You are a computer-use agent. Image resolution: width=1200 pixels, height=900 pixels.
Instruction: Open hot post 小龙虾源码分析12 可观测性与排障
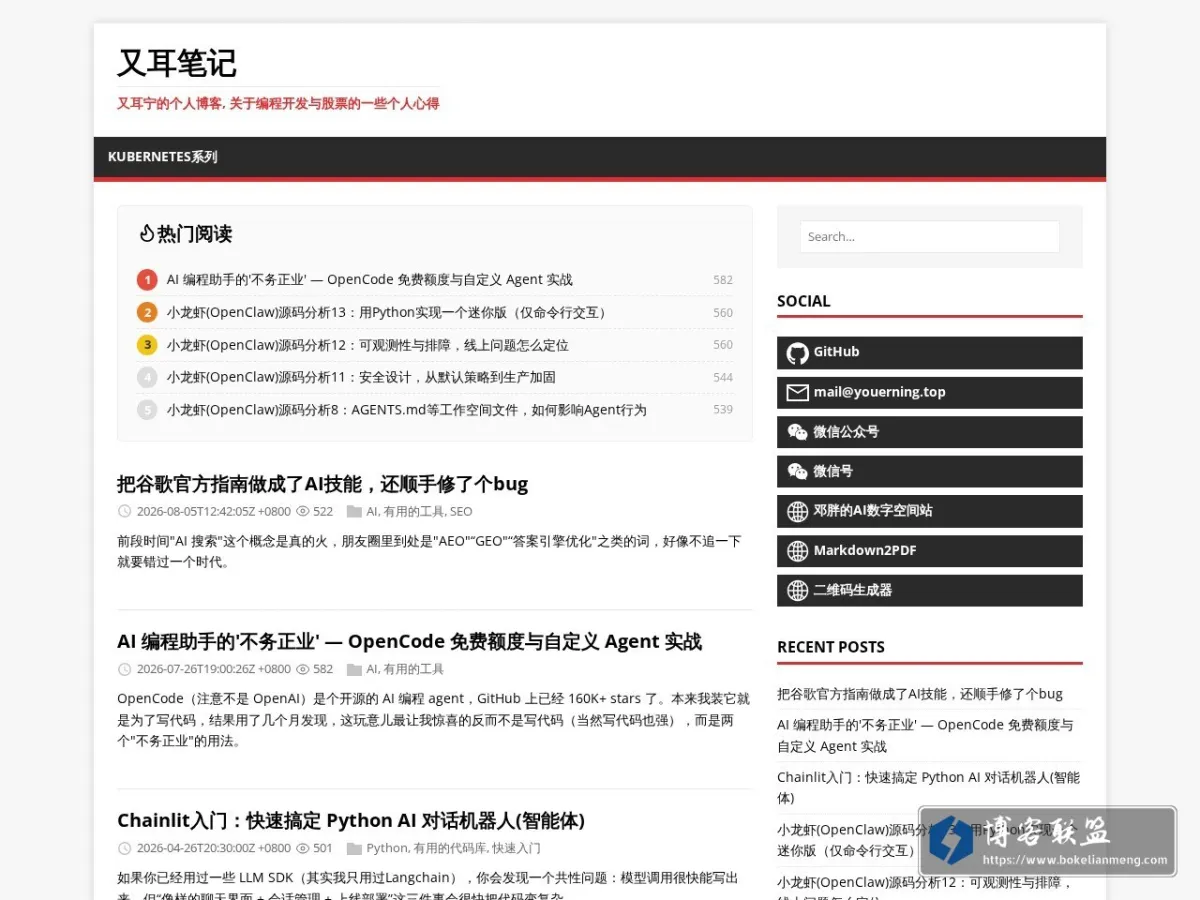[x=367, y=345]
